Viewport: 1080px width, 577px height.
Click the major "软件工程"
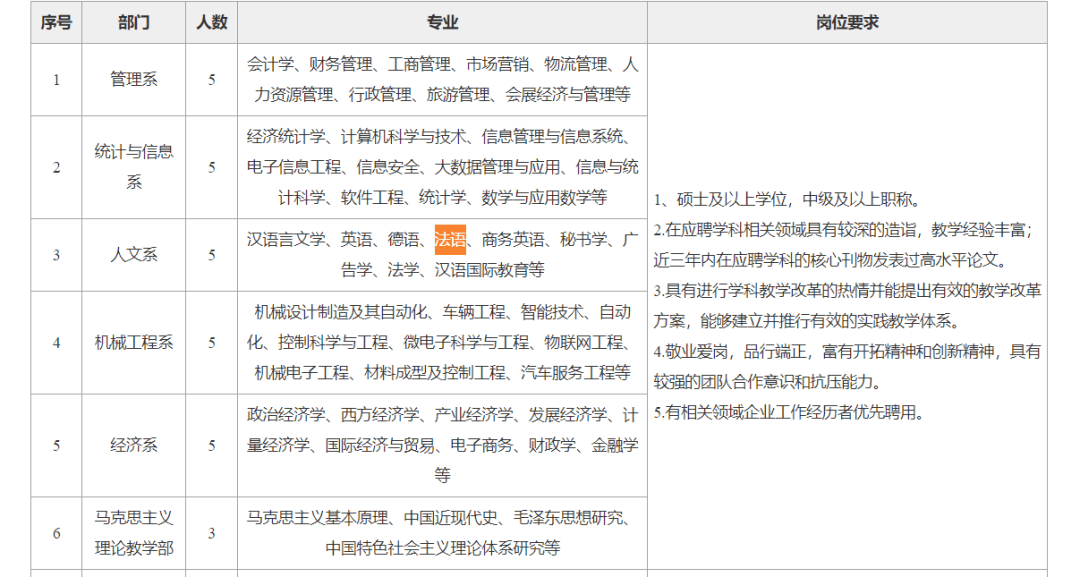coord(372,198)
